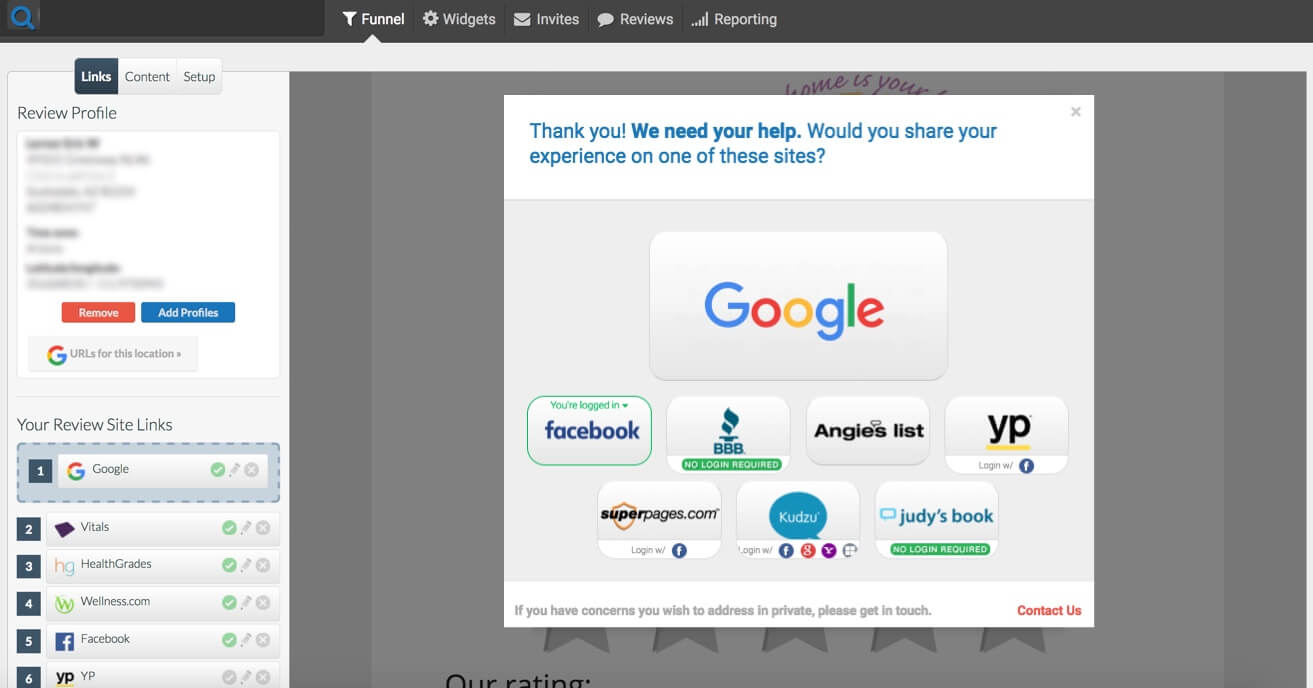Screen dimensions: 1313x688
Task: Click the Google G icon in the links list
Action: [76, 470]
